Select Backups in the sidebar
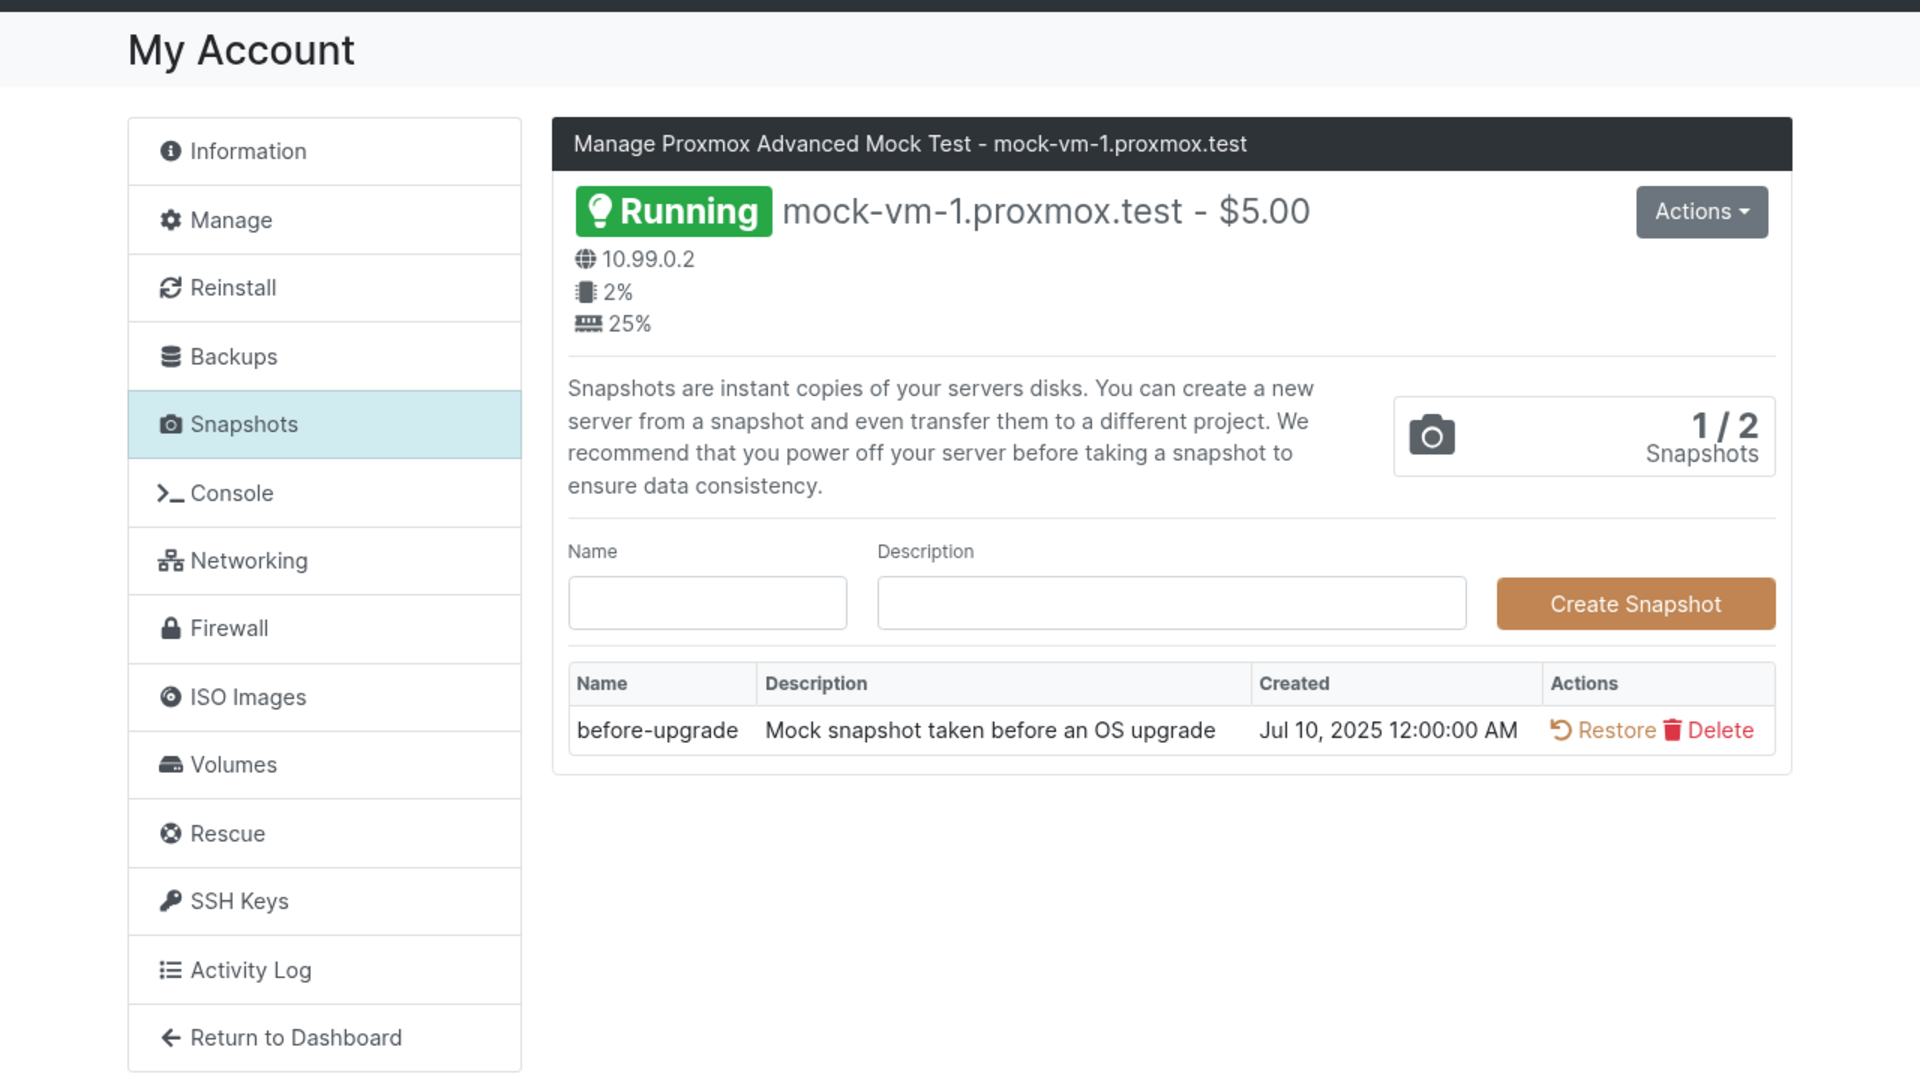Image resolution: width=1920 pixels, height=1080 pixels. point(325,356)
